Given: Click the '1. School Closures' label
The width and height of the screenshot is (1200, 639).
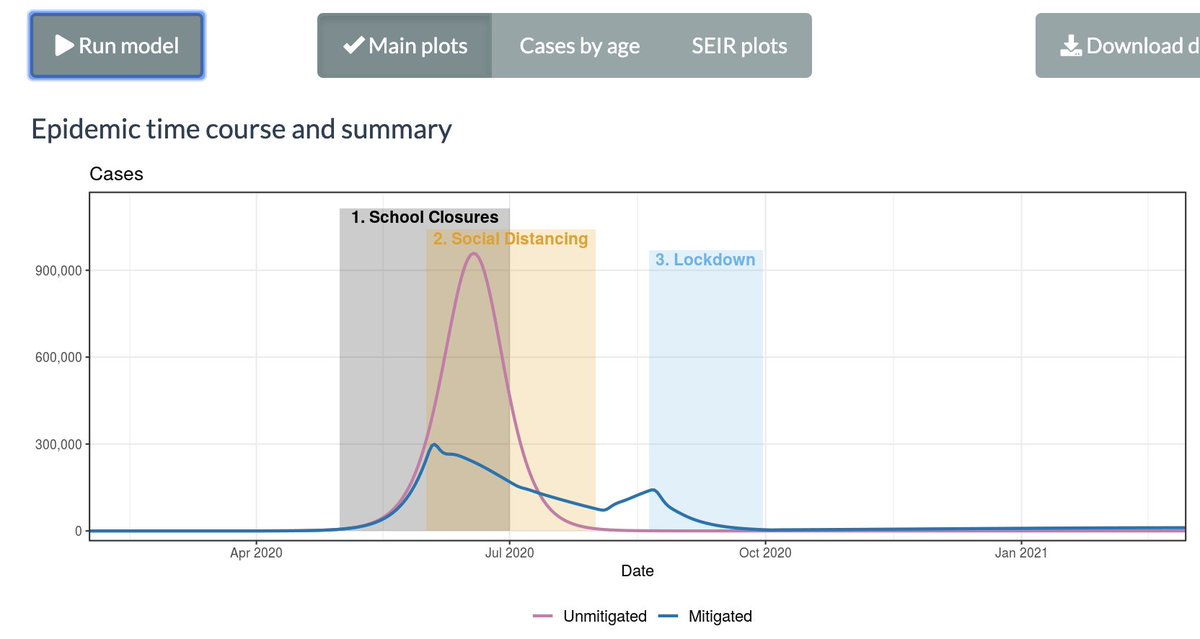Looking at the screenshot, I should 425,217.
